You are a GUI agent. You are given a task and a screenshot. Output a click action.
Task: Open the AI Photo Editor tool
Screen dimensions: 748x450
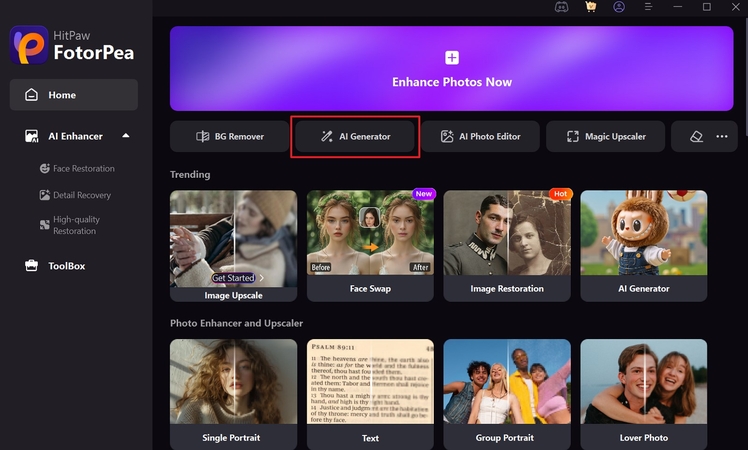[x=480, y=136]
